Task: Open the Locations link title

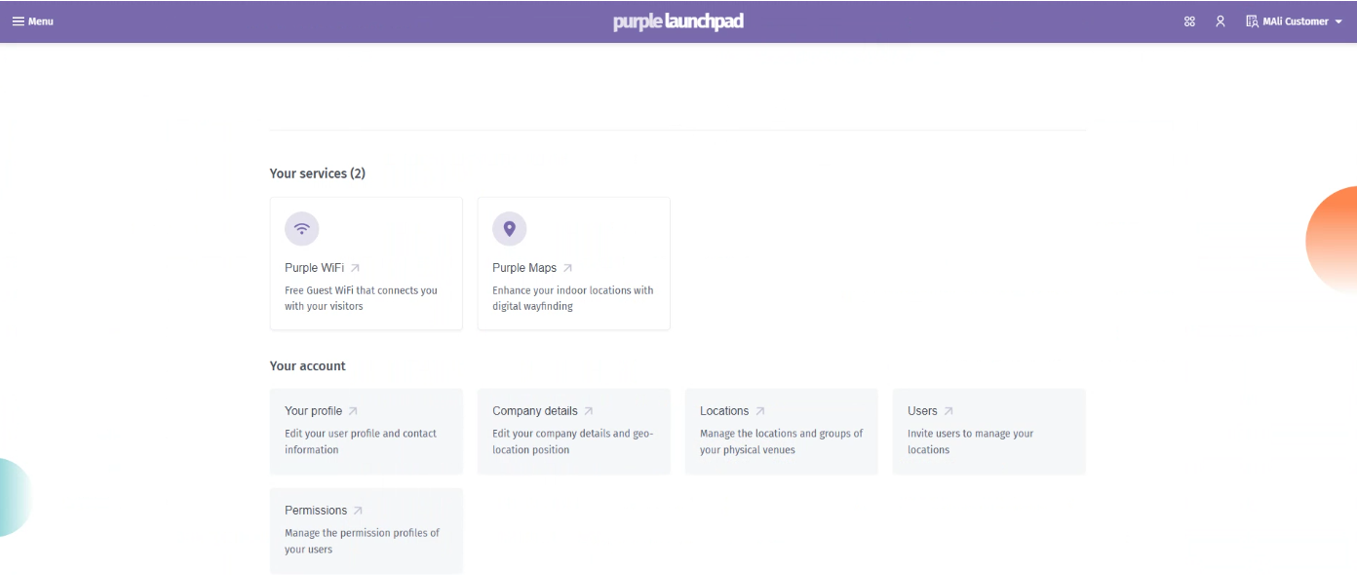Action: click(x=724, y=411)
